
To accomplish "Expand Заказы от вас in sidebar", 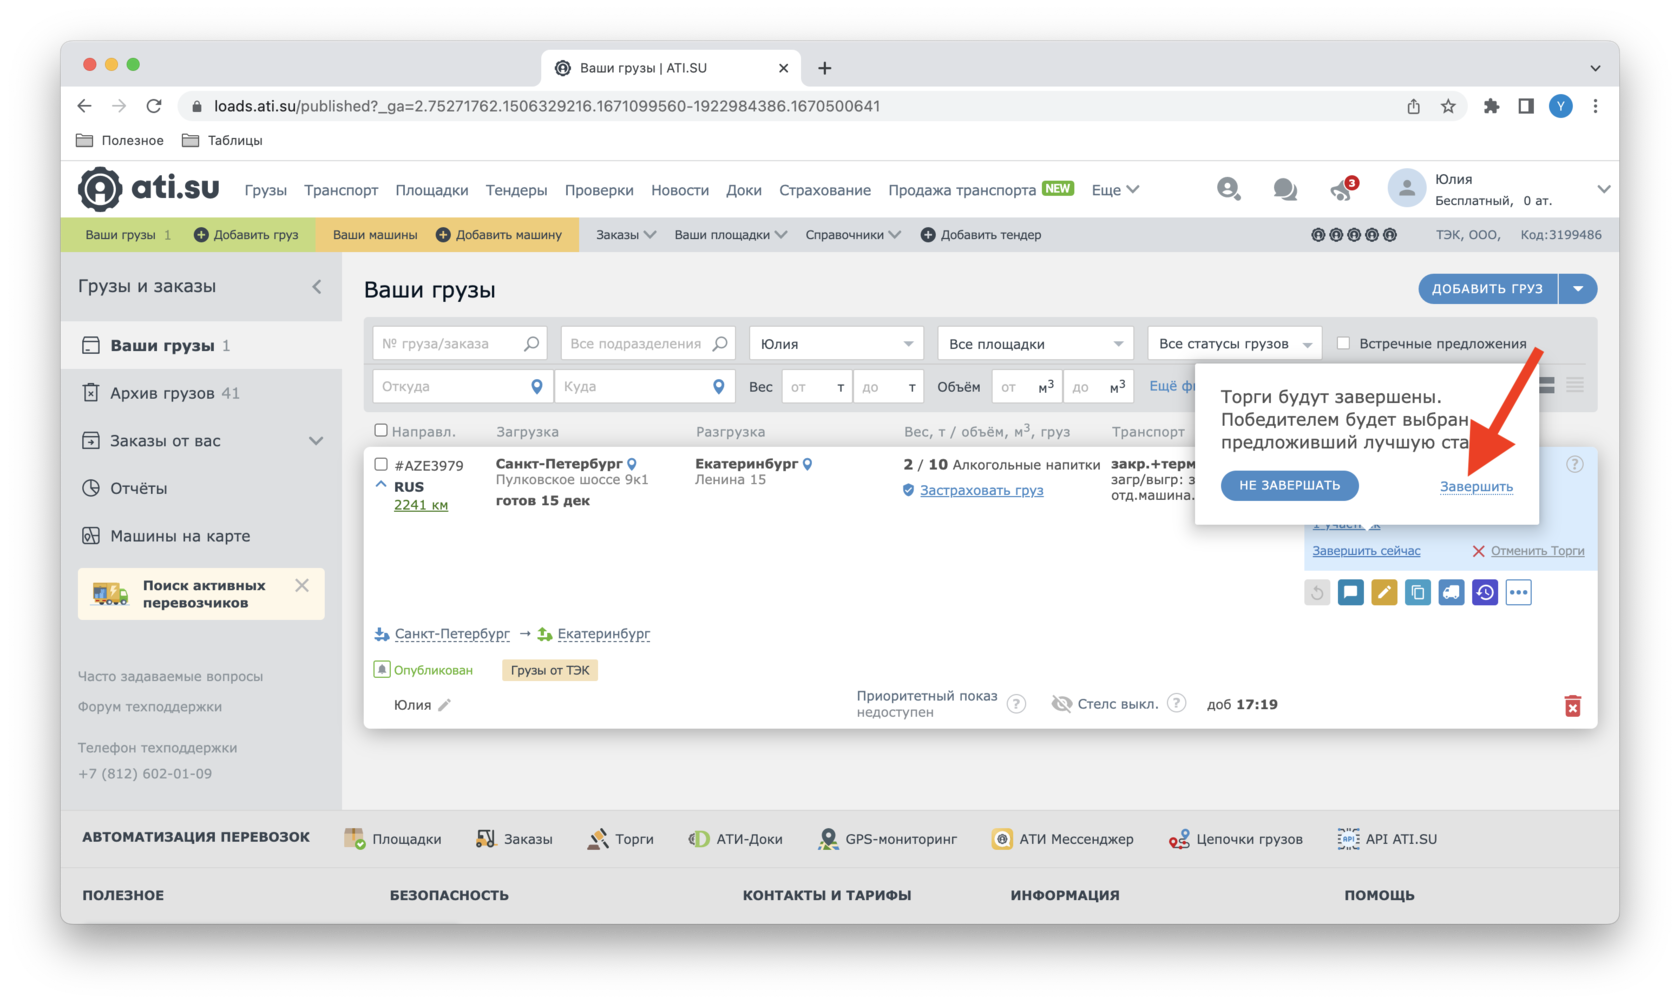I will (316, 441).
